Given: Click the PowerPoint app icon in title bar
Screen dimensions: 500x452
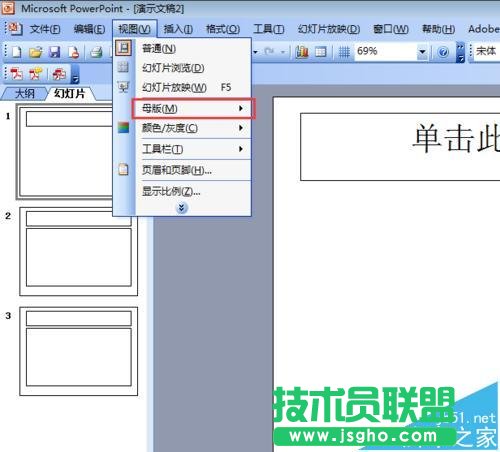Looking at the screenshot, I should pos(7,8).
